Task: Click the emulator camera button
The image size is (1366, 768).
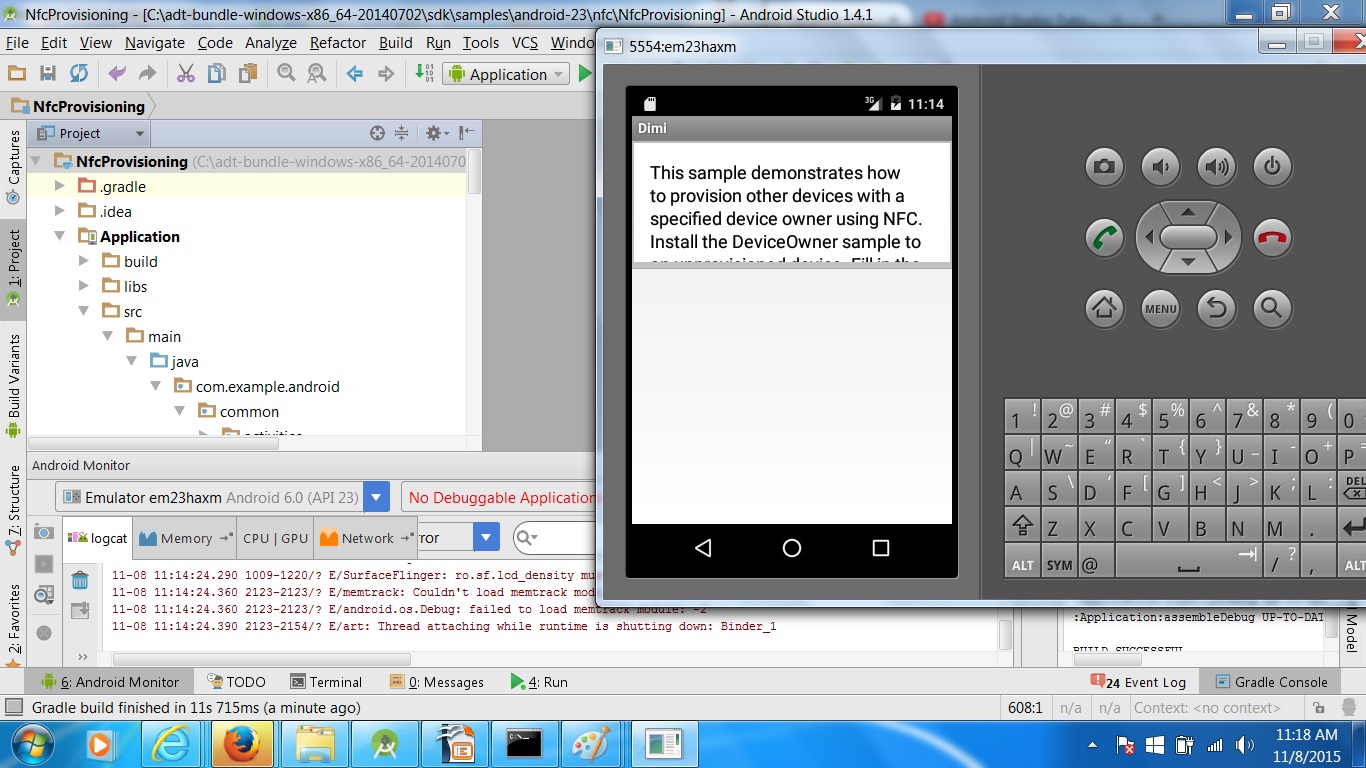Action: 1104,166
